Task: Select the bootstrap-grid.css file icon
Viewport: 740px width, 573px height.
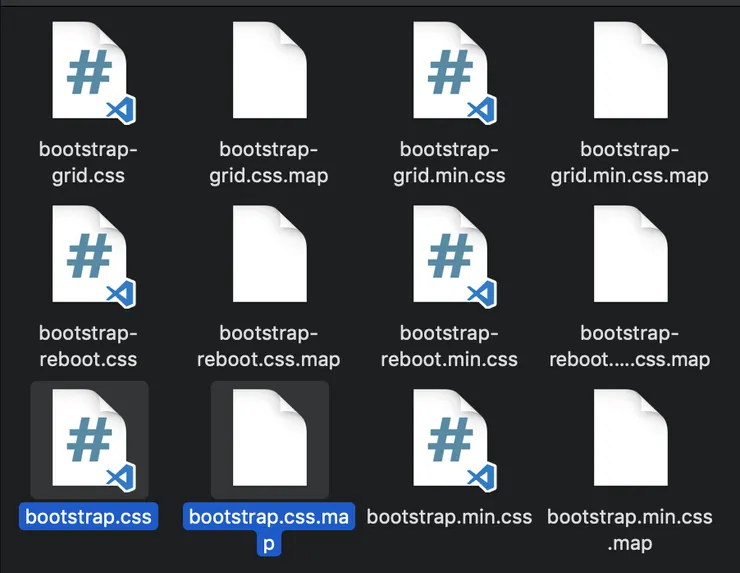Action: click(93, 72)
